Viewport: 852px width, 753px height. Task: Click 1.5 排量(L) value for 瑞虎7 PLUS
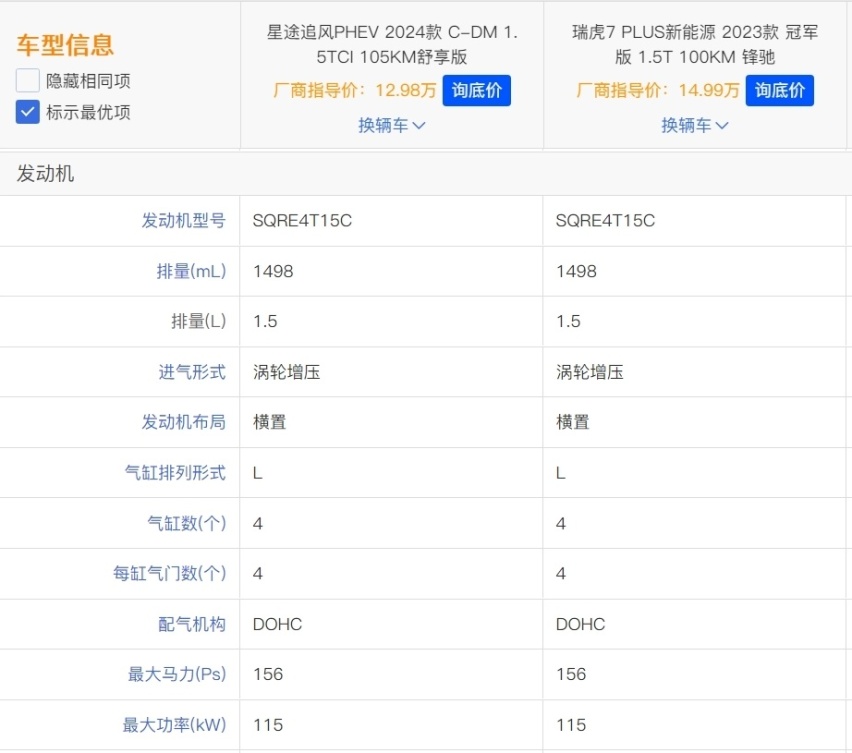(x=568, y=321)
